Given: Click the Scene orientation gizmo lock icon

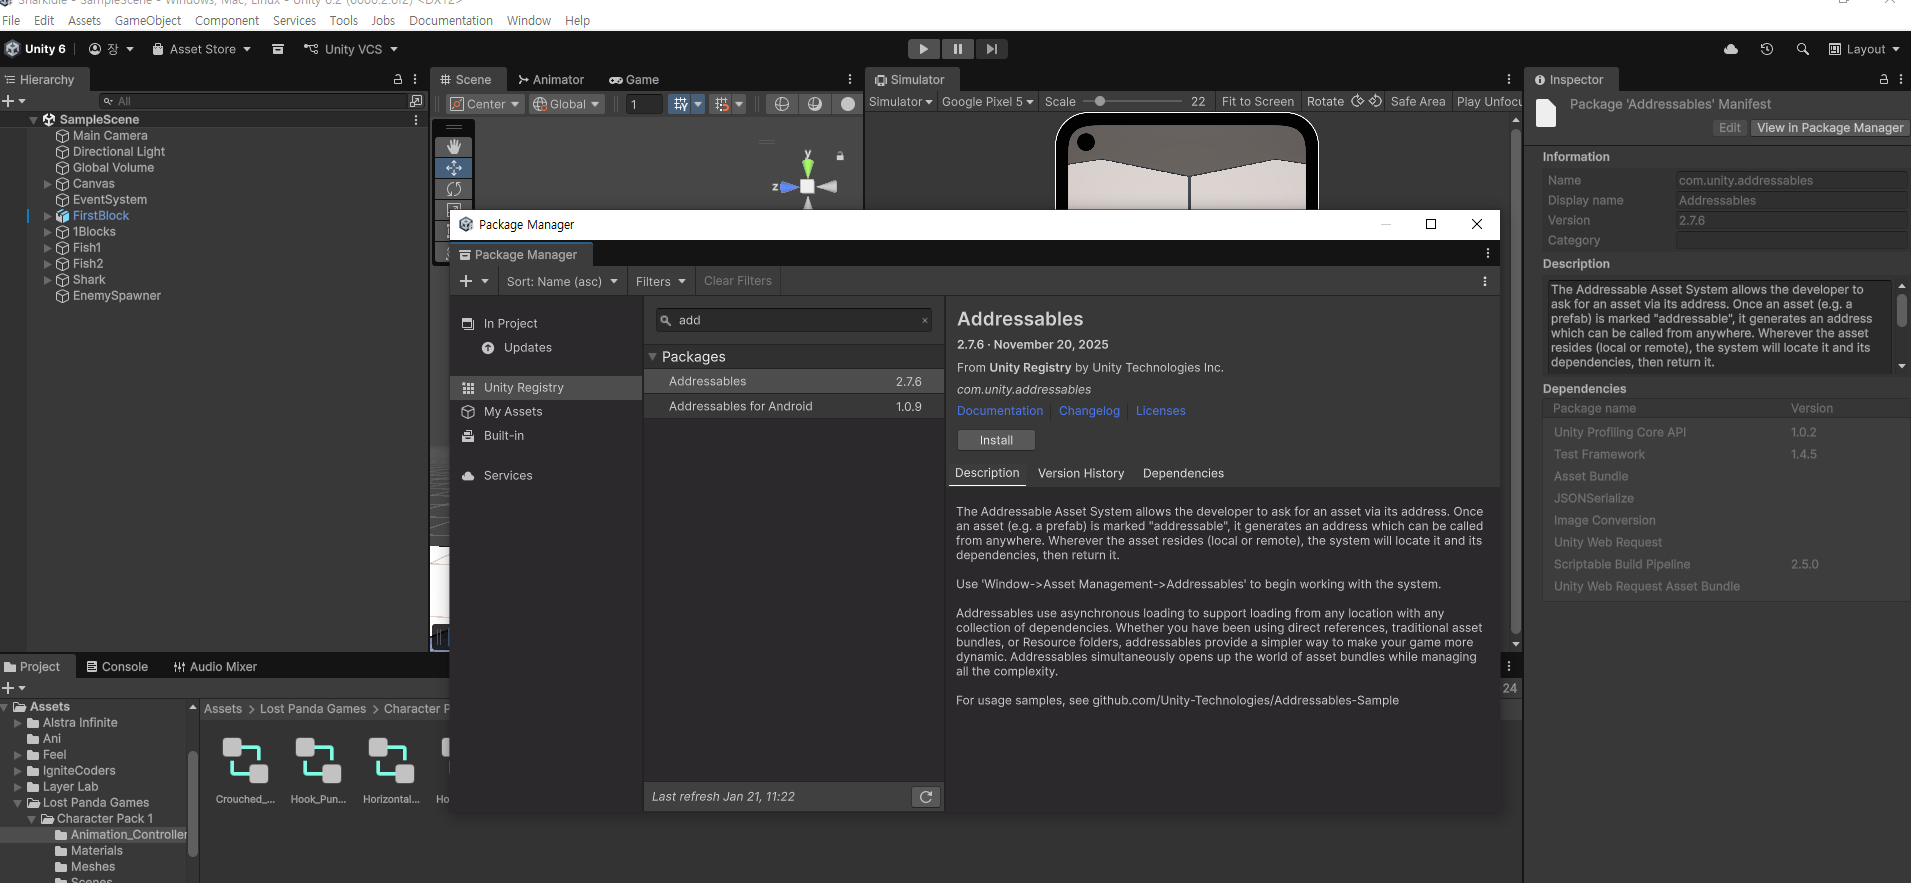Looking at the screenshot, I should point(840,156).
